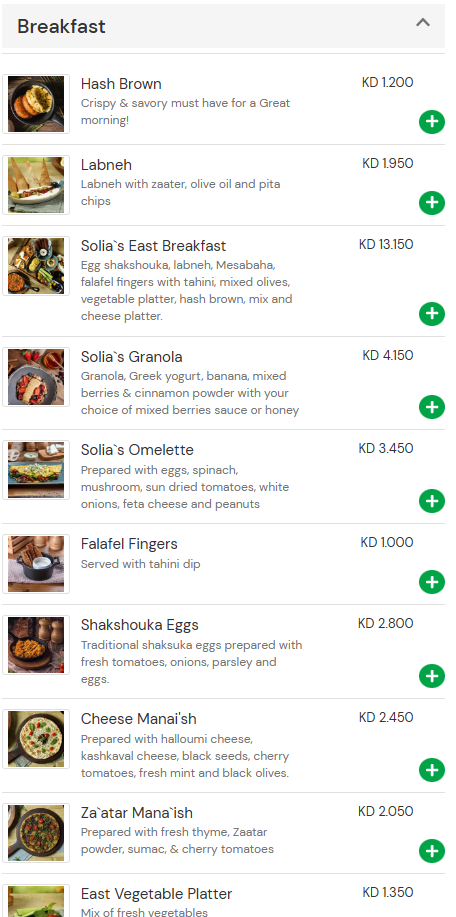Collapse the Breakfast section chevron
456x917 pixels.
(423, 23)
